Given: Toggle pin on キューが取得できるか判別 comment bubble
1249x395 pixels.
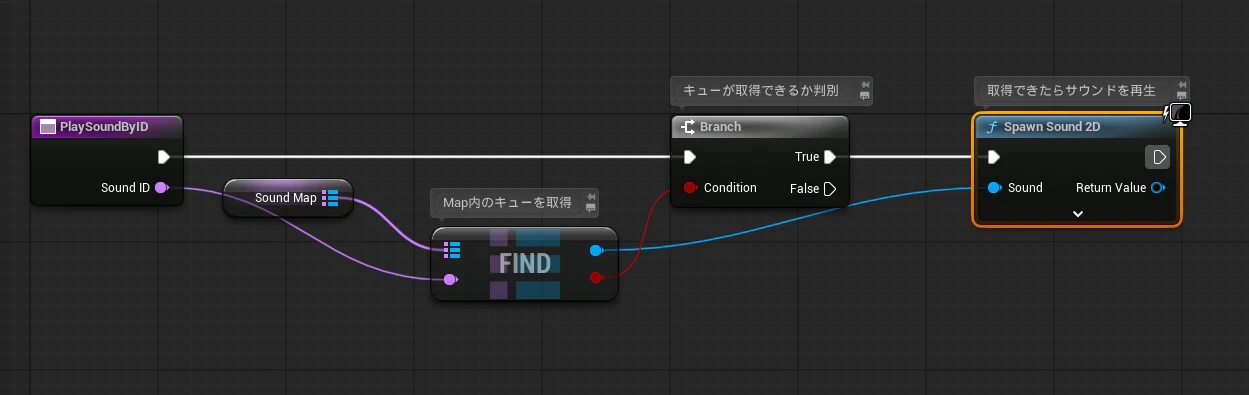Looking at the screenshot, I should point(864,84).
